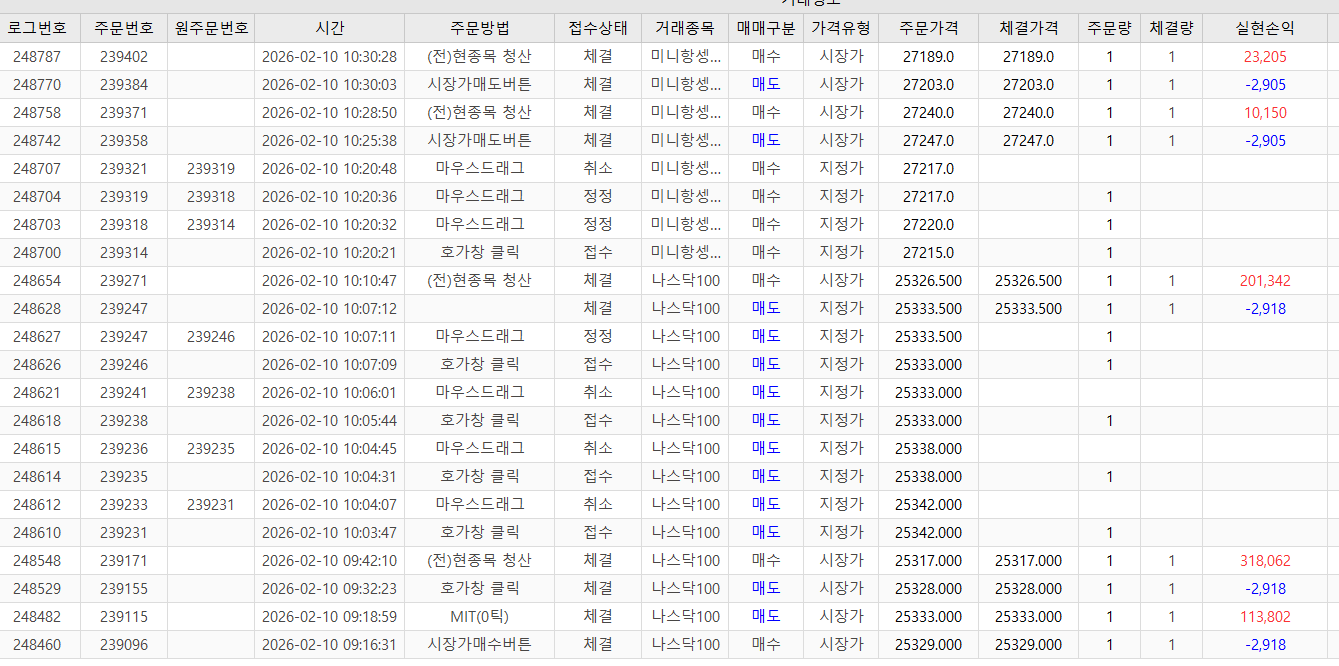Click the 주문가격 column header
Screen dimensions: 1339x666
[928, 28]
